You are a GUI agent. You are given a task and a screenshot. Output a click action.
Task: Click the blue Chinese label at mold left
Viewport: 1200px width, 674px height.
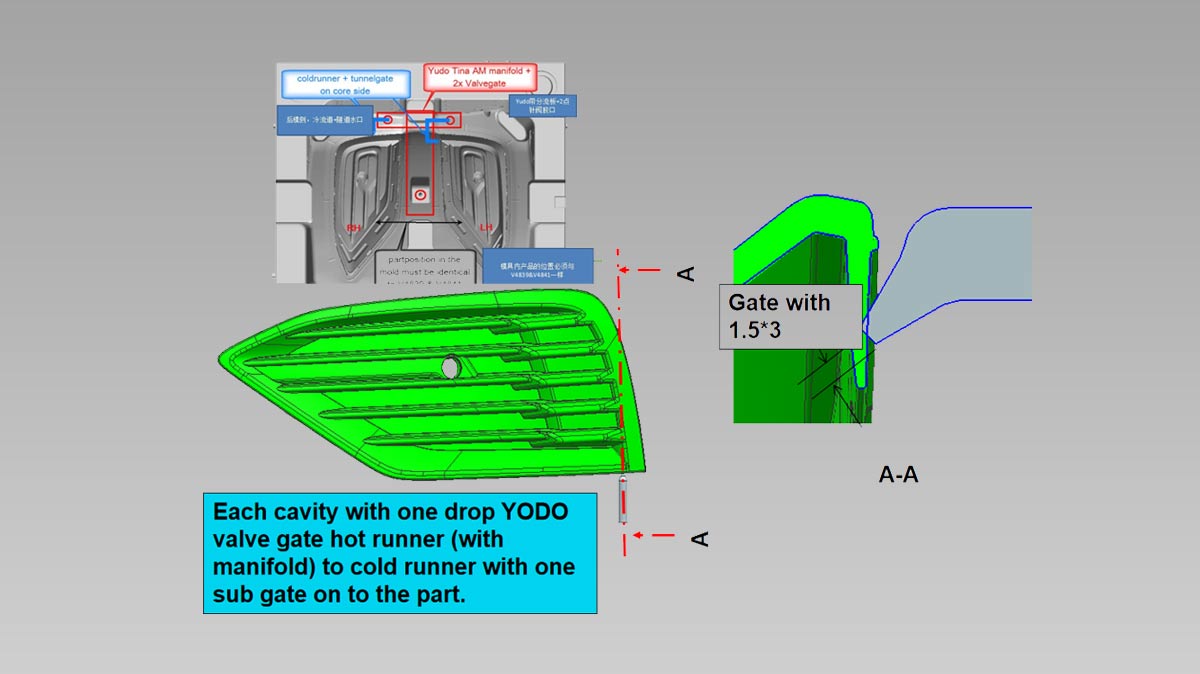pos(325,120)
